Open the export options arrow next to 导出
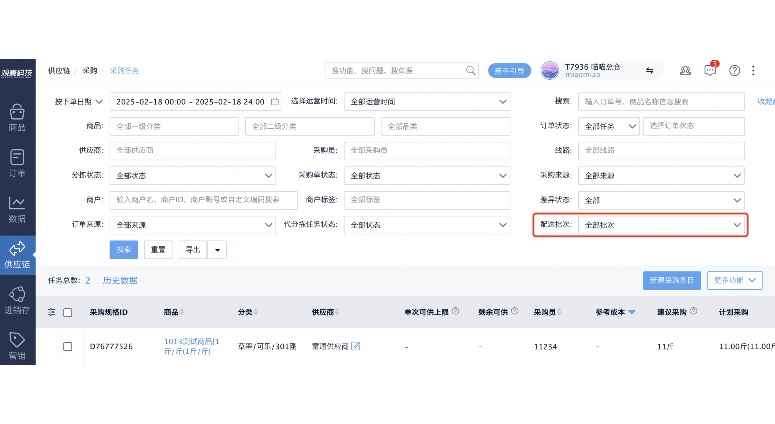 (217, 250)
